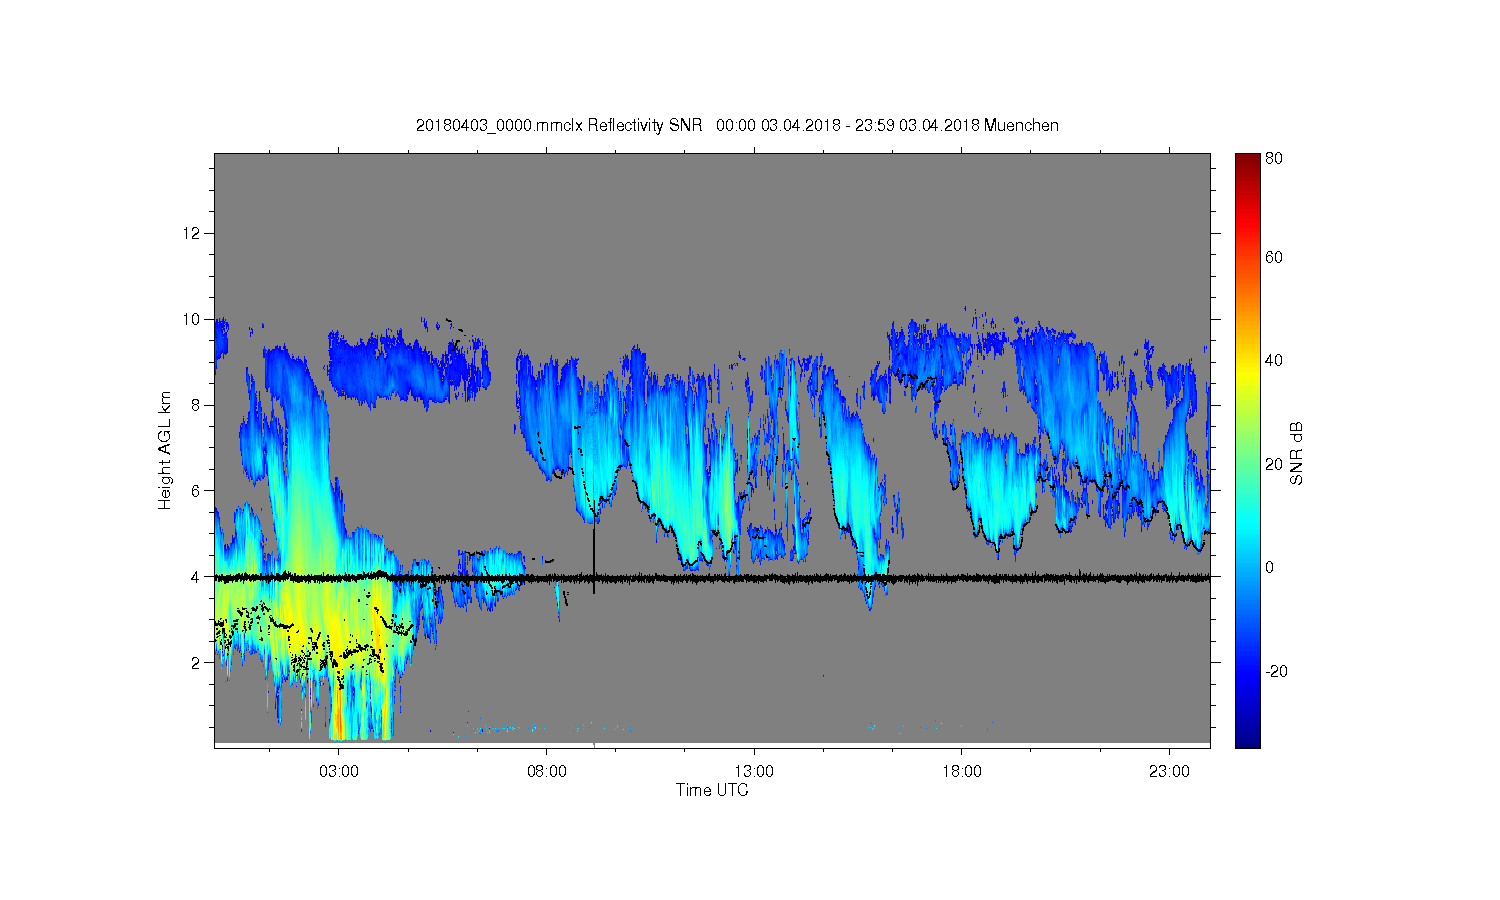This screenshot has height=900, width=1500.
Task: Click the 03:00 time tick label
Action: [339, 772]
